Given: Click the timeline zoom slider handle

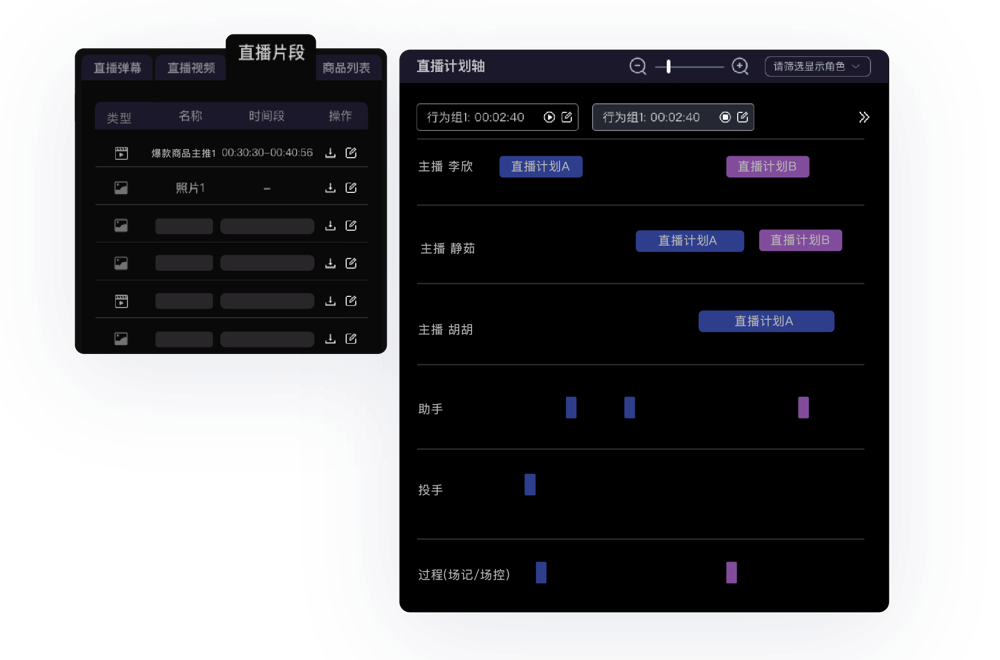Looking at the screenshot, I should [x=669, y=66].
